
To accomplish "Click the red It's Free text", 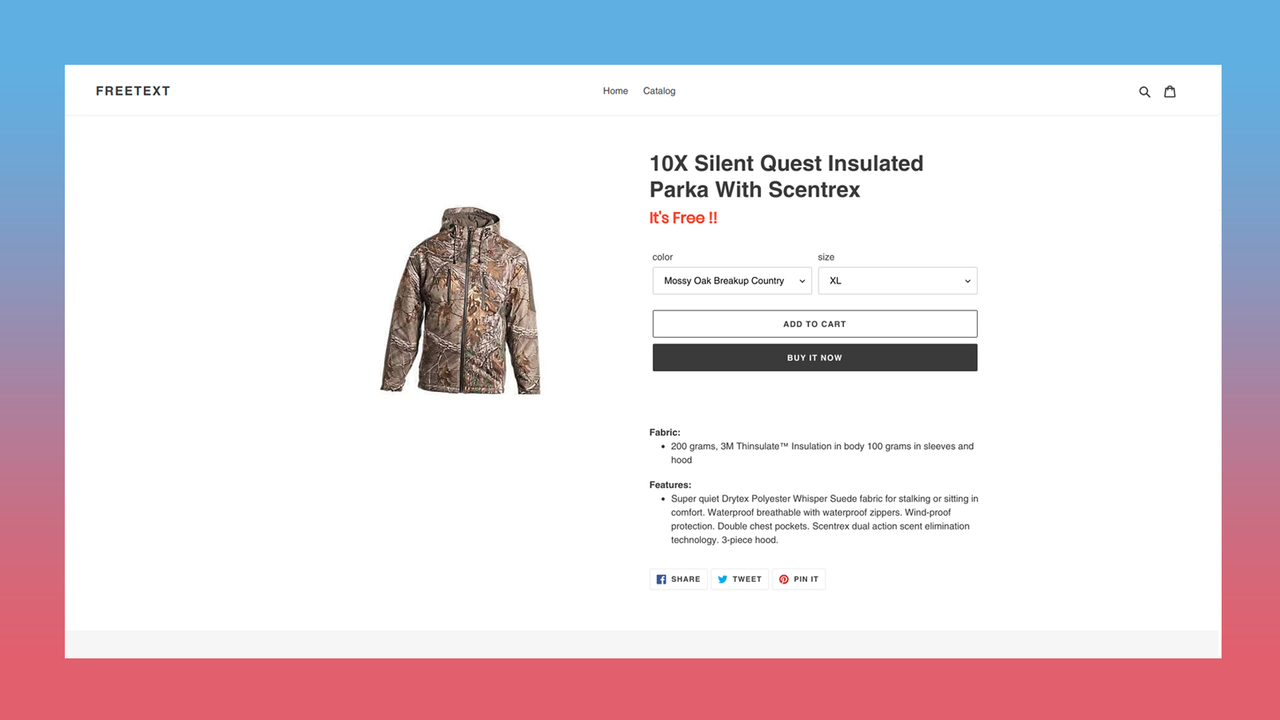I will 683,217.
